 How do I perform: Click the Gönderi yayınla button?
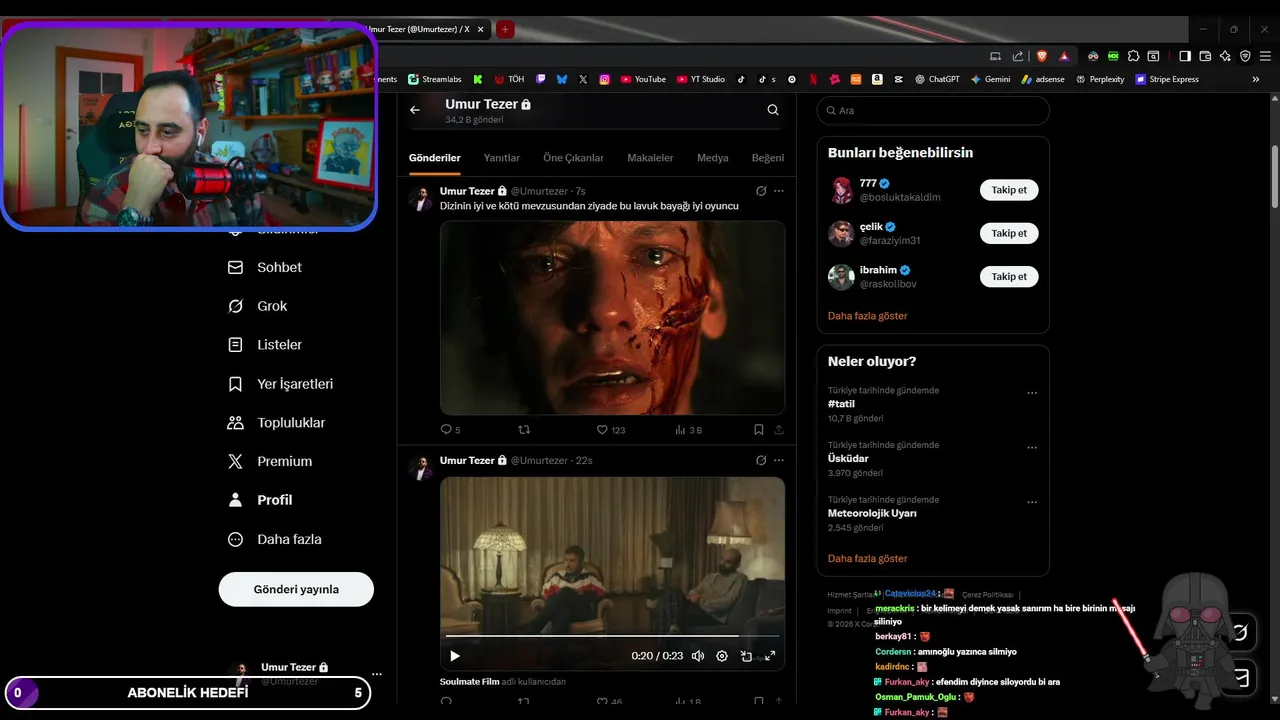tap(296, 589)
